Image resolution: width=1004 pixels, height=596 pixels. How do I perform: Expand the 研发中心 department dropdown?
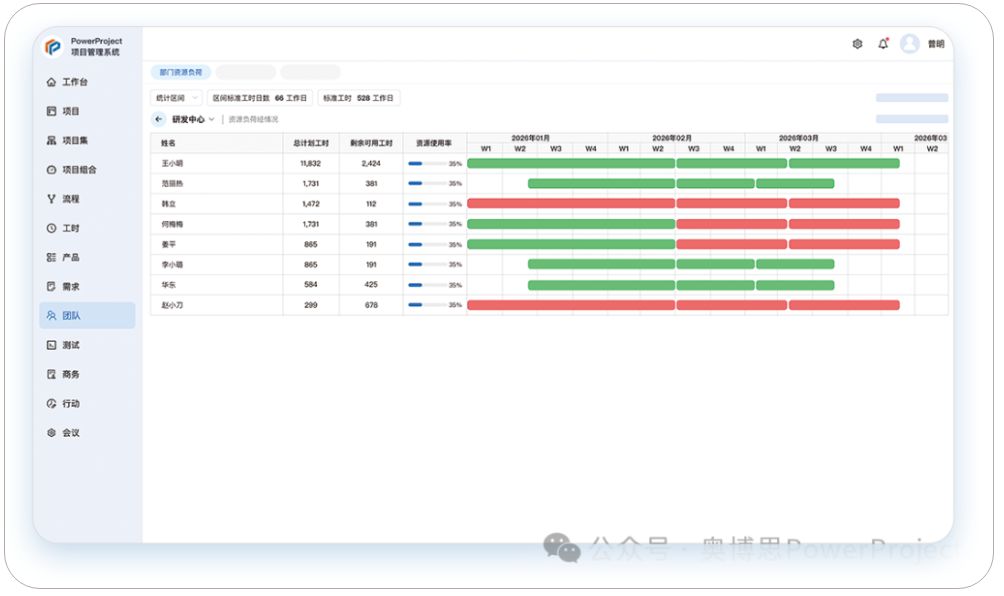[x=193, y=119]
